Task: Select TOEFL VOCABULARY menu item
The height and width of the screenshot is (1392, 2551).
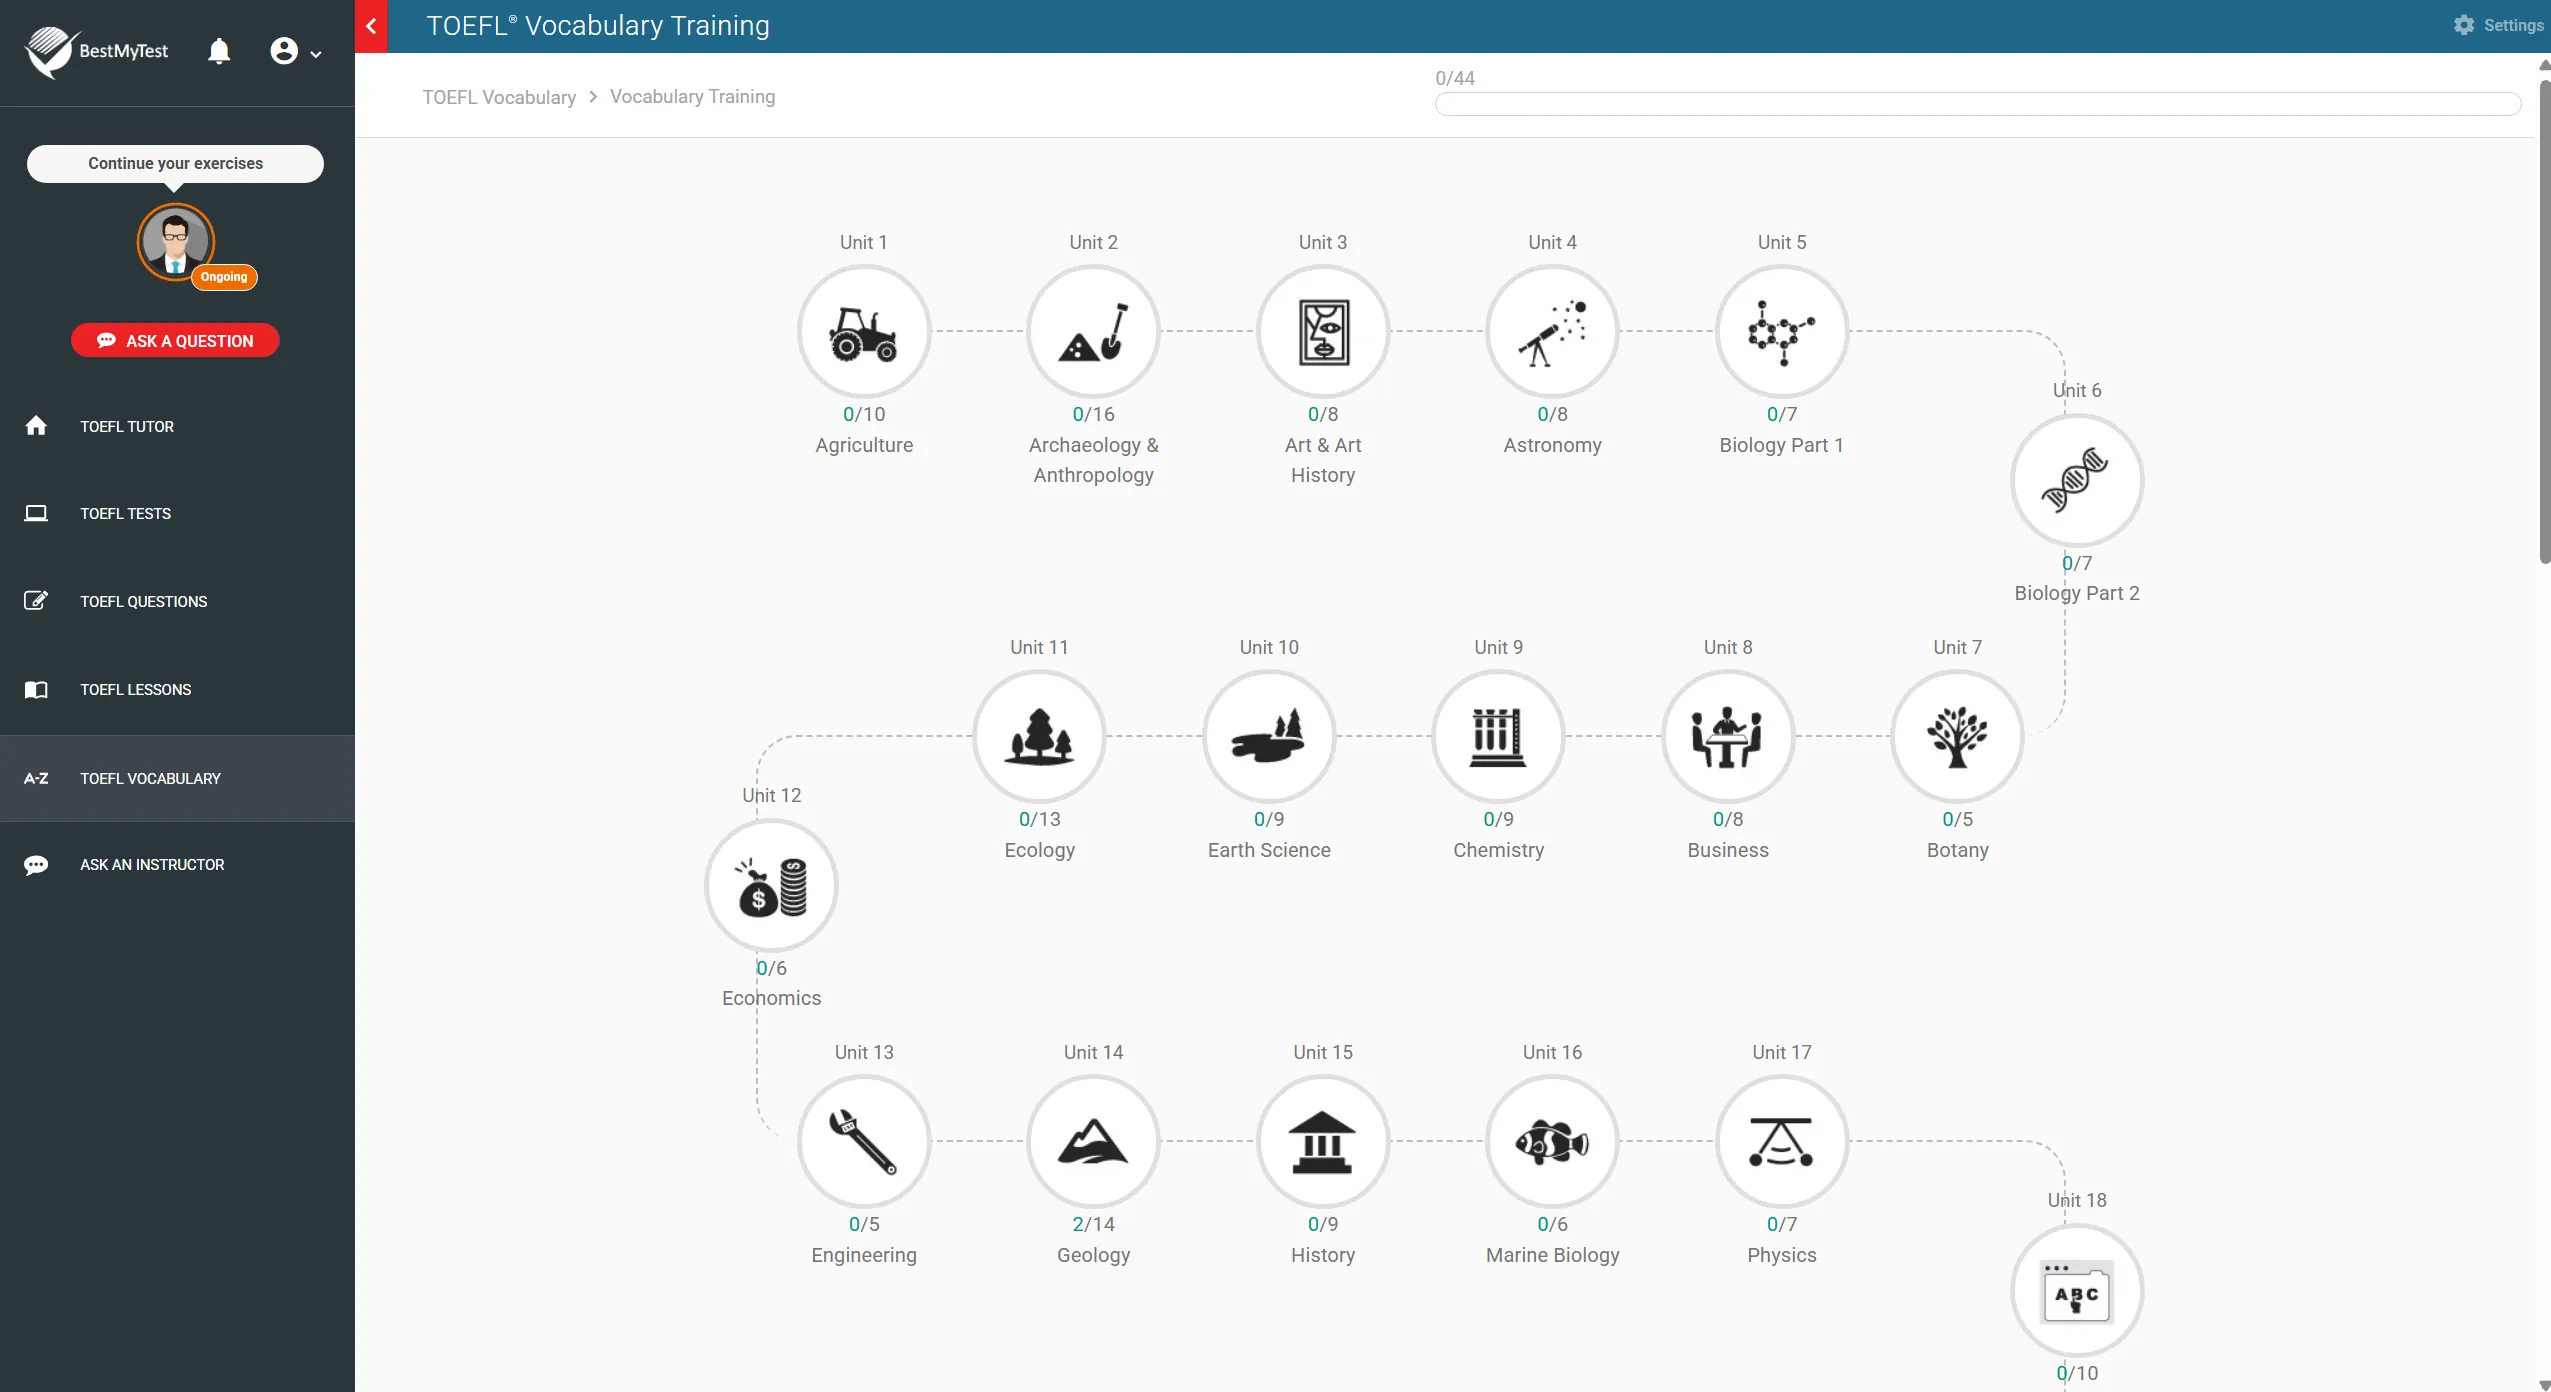Action: (177, 778)
